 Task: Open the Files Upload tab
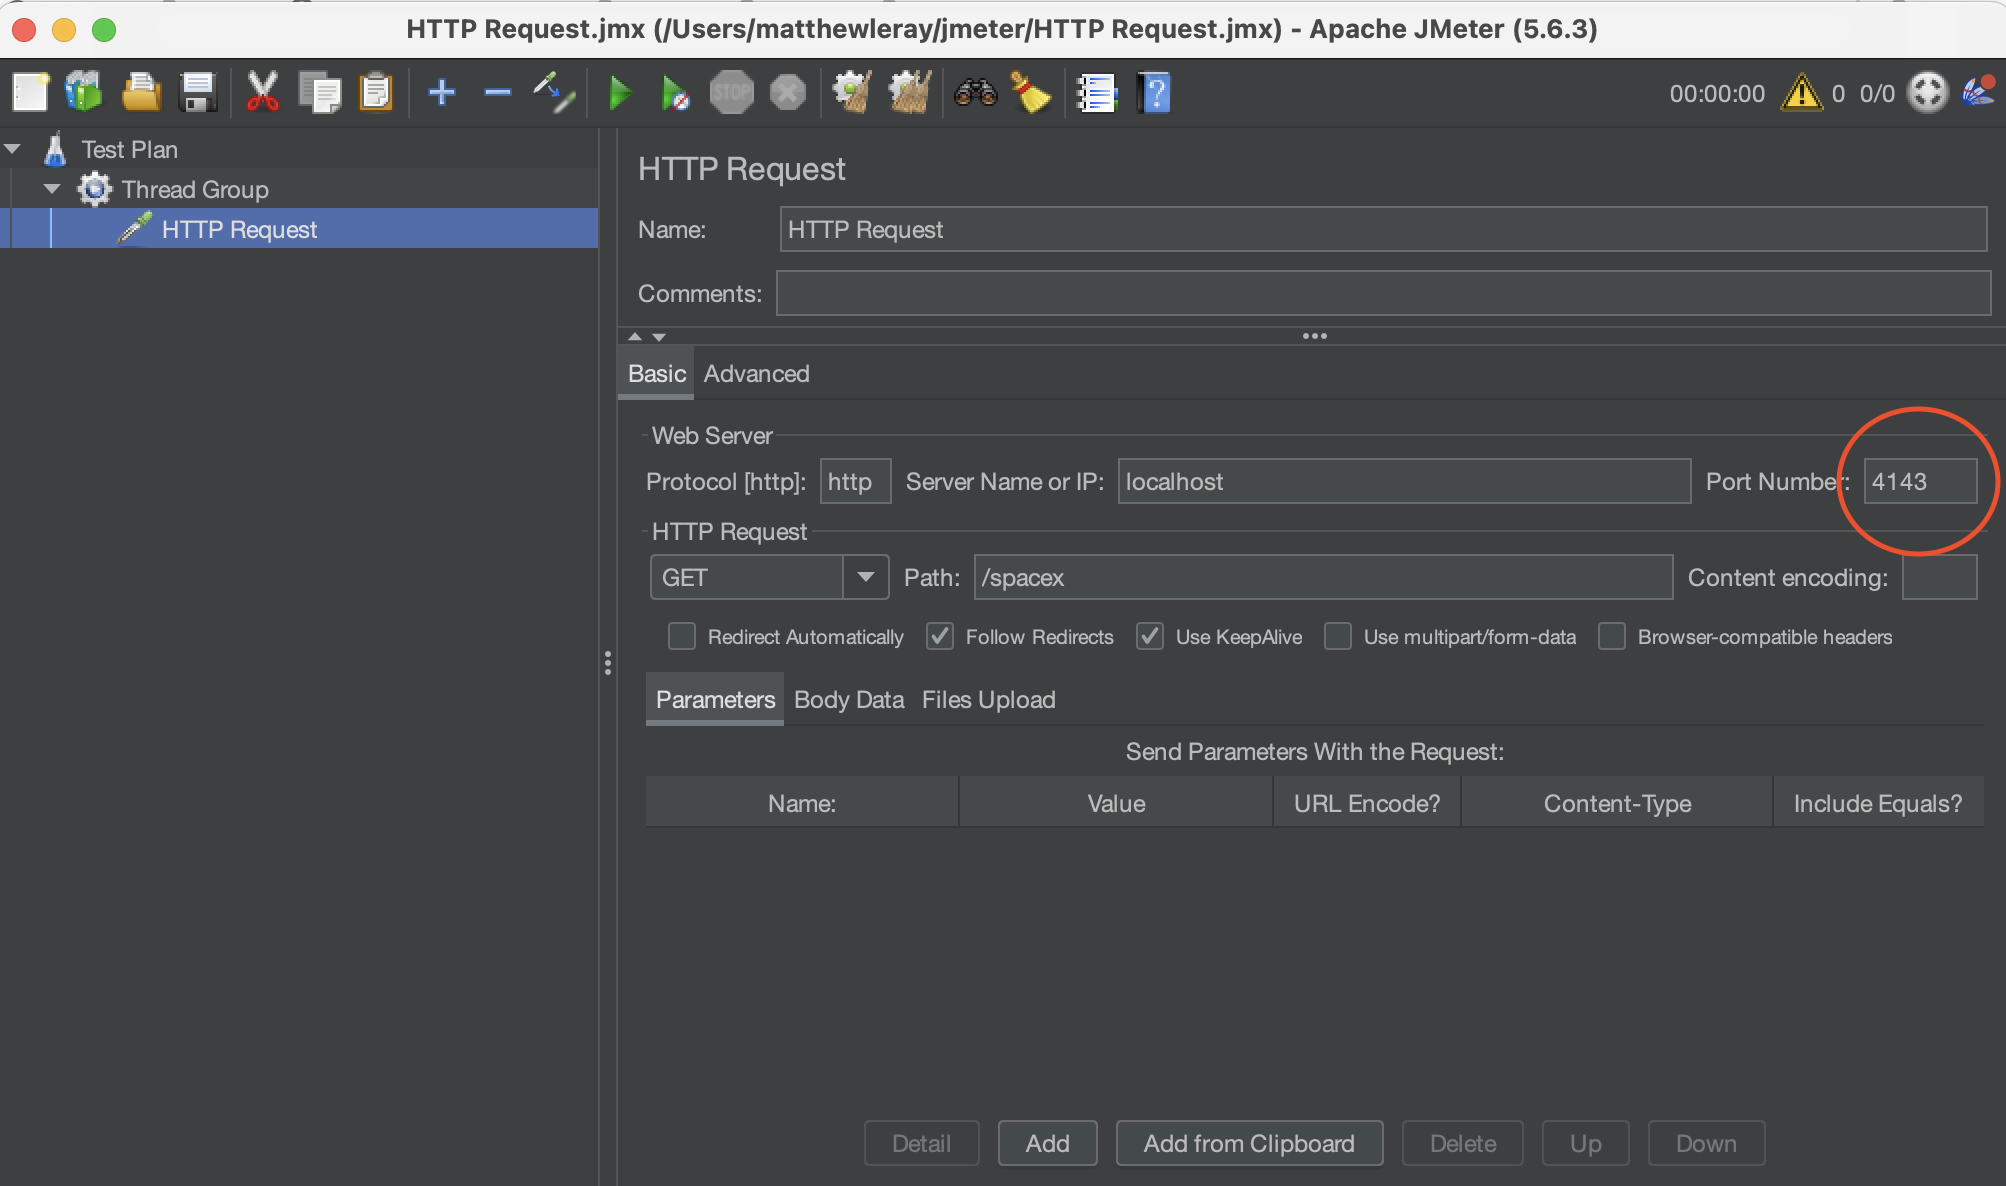[x=988, y=699]
